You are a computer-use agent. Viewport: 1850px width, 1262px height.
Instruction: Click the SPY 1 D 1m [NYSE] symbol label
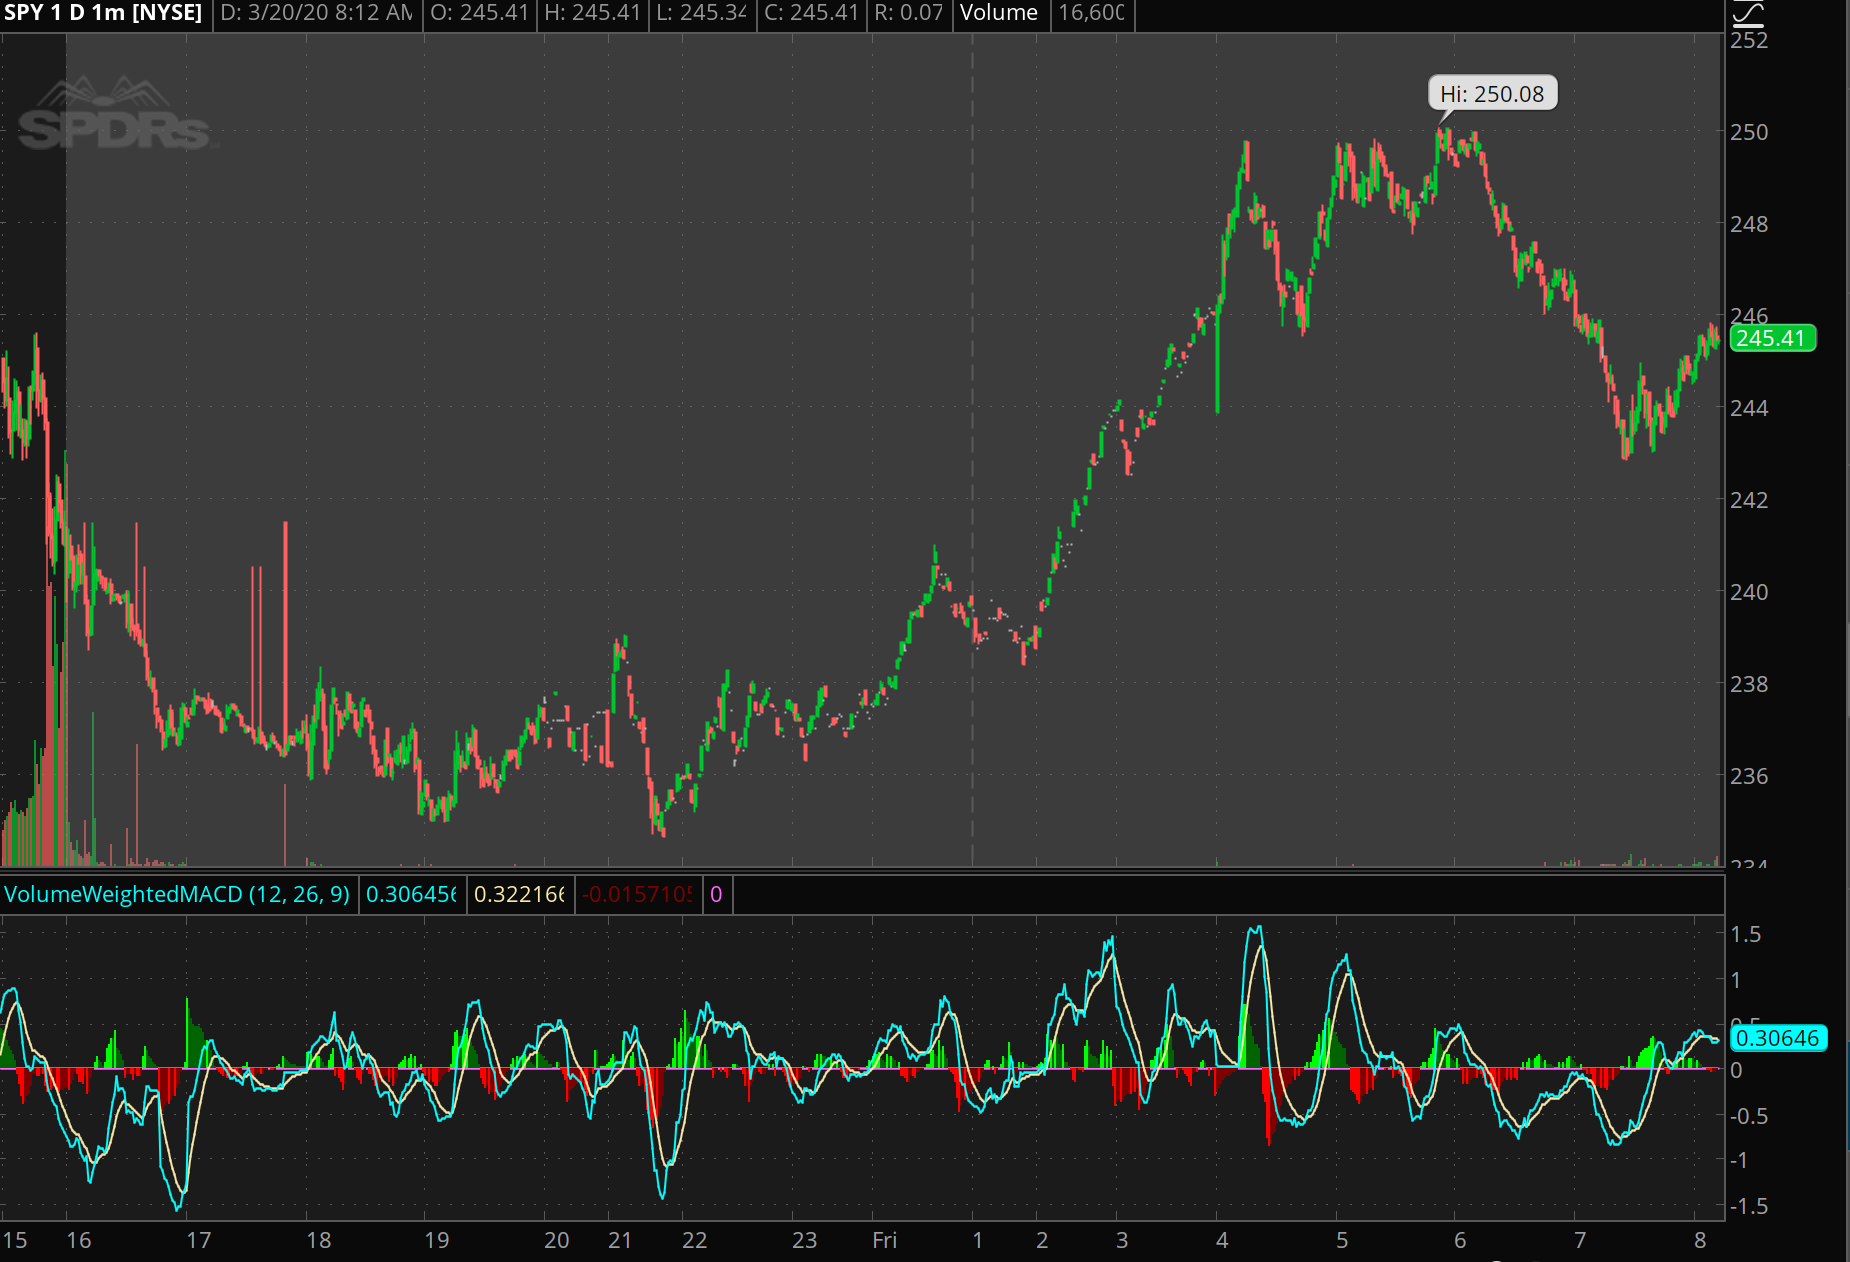[104, 13]
